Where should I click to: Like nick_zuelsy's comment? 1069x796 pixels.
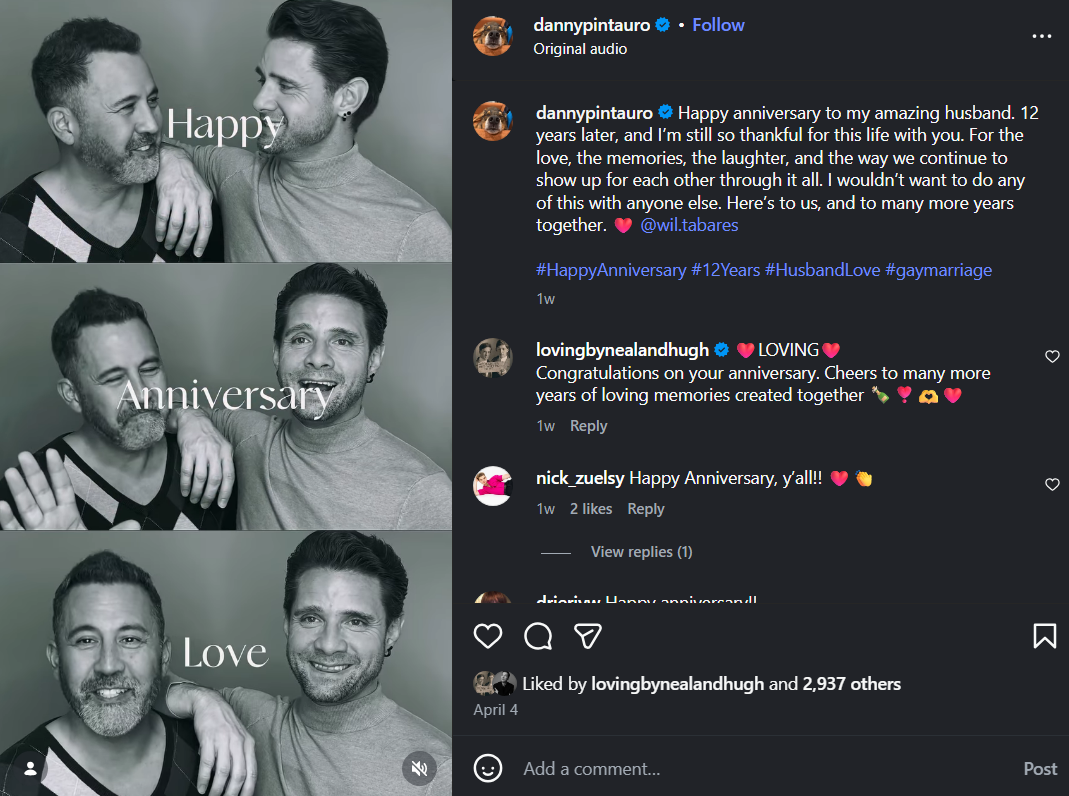click(x=1052, y=485)
